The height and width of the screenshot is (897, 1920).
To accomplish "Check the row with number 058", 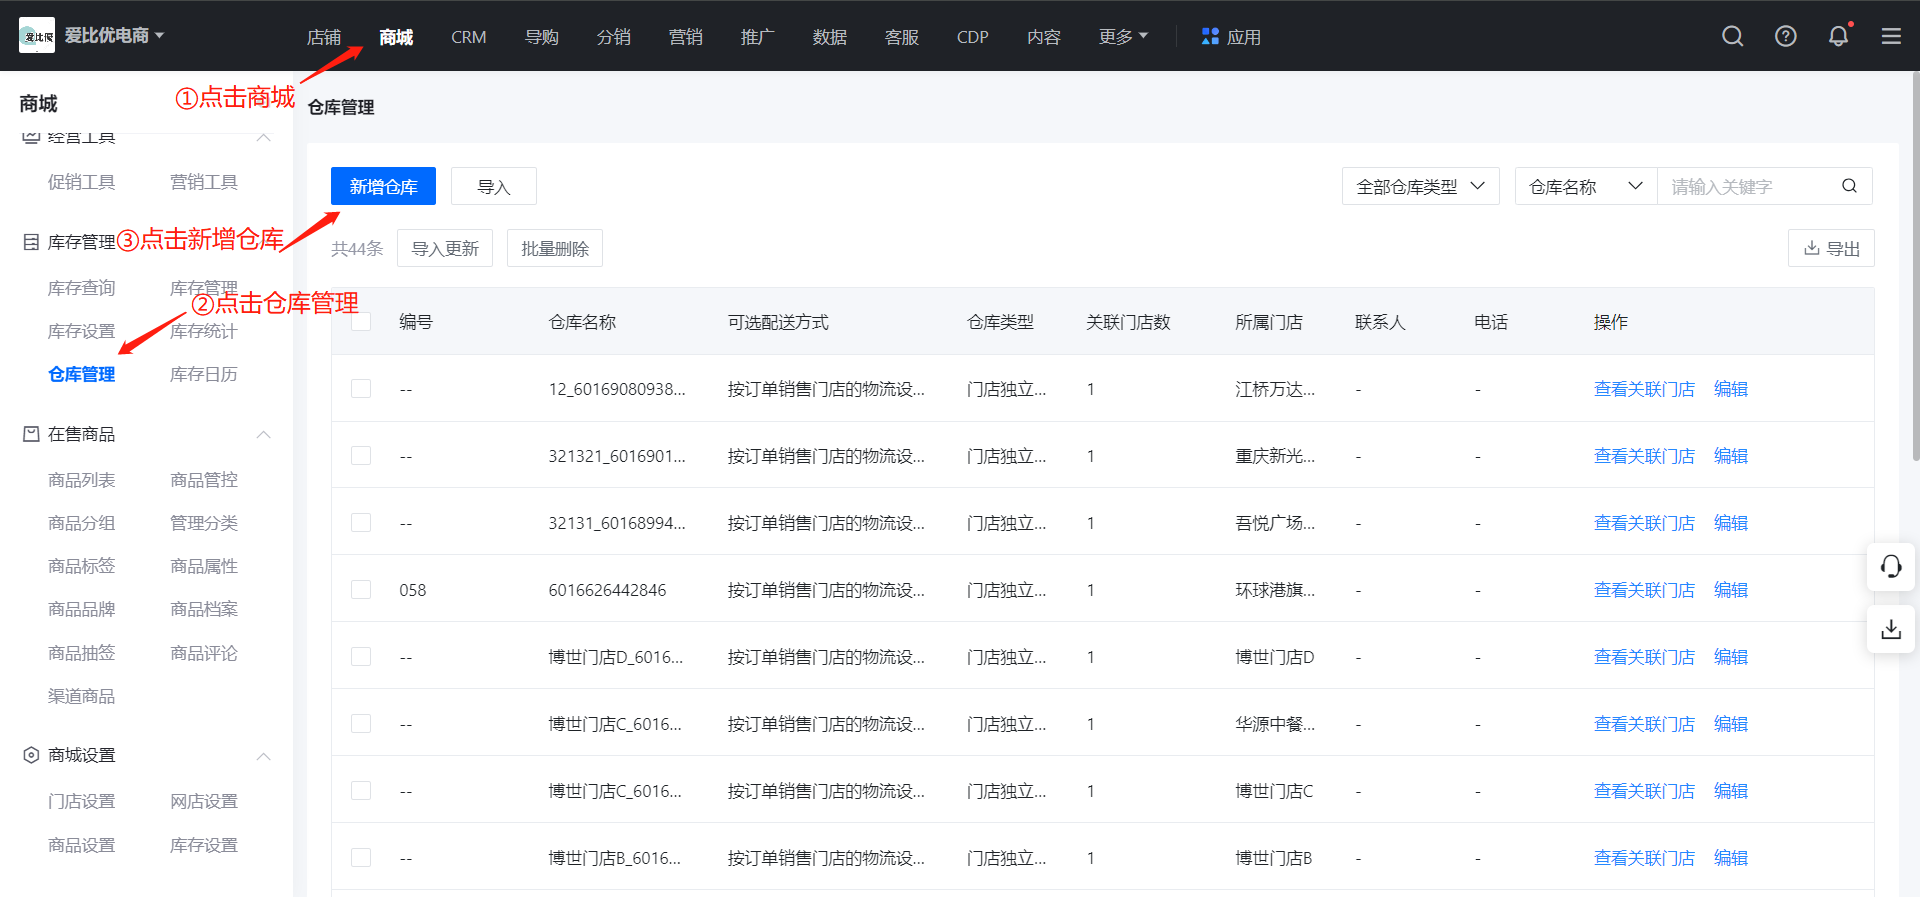I will click(x=361, y=589).
